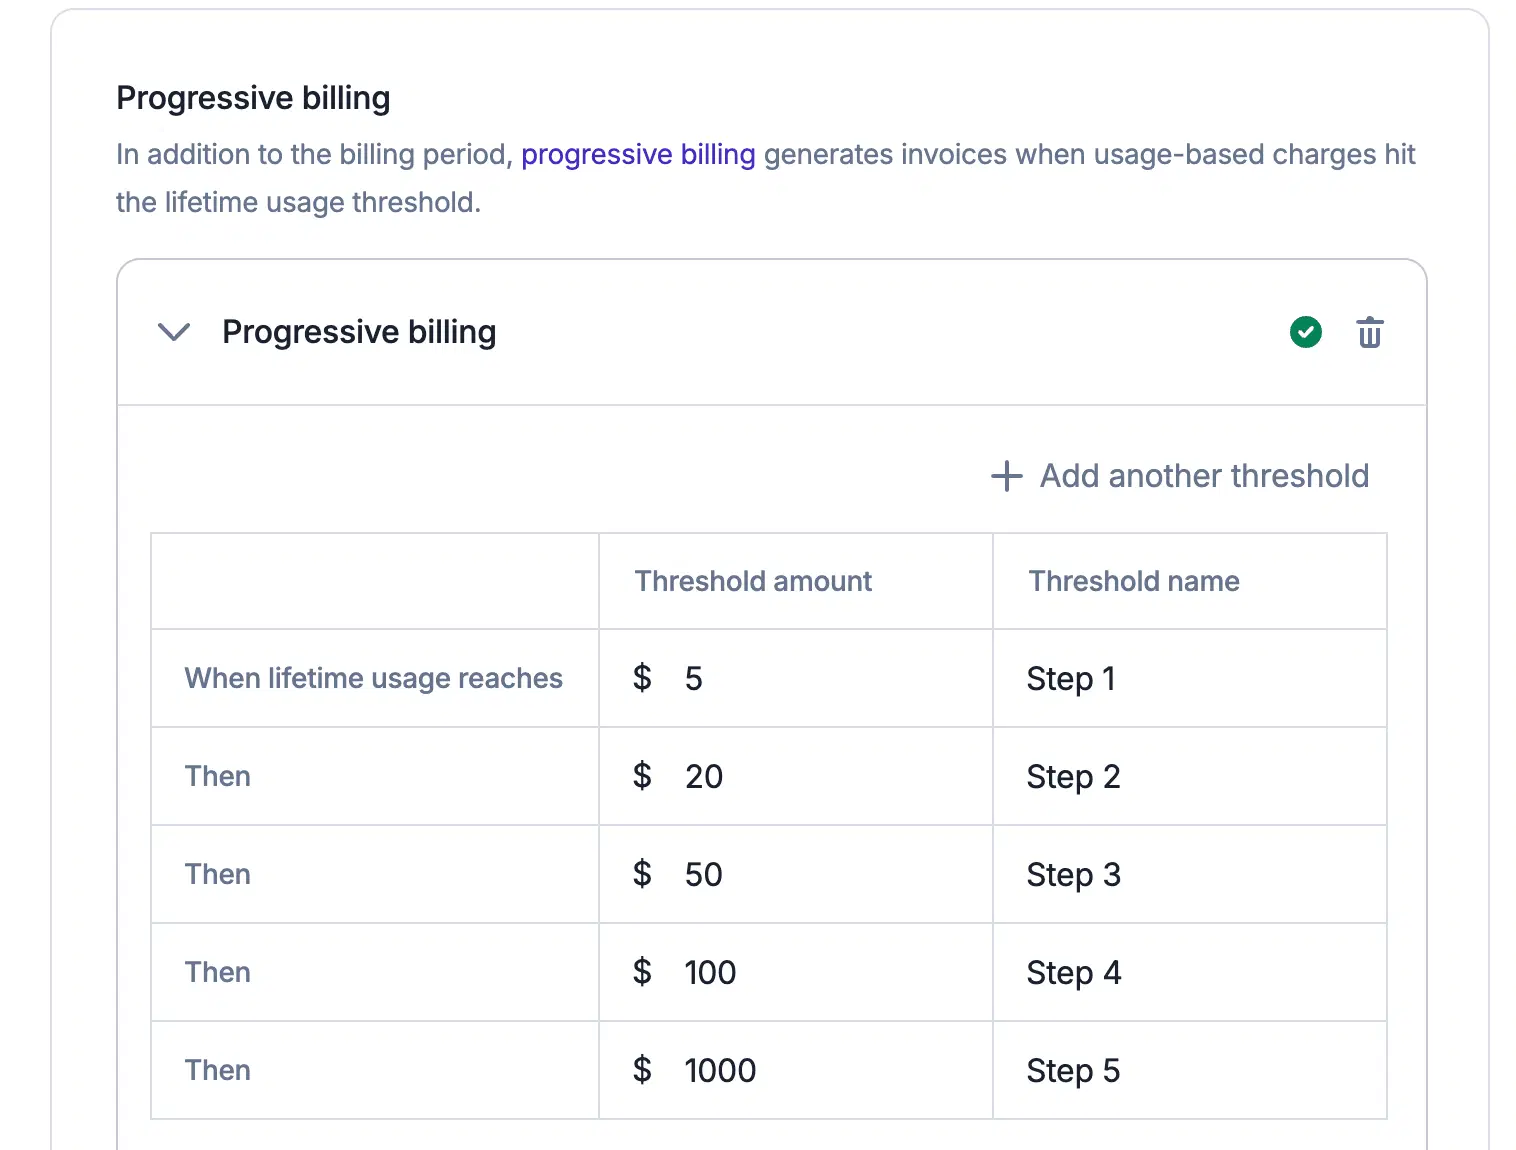Click the Progressive billing accordion title
This screenshot has height=1150, width=1516.
(359, 332)
